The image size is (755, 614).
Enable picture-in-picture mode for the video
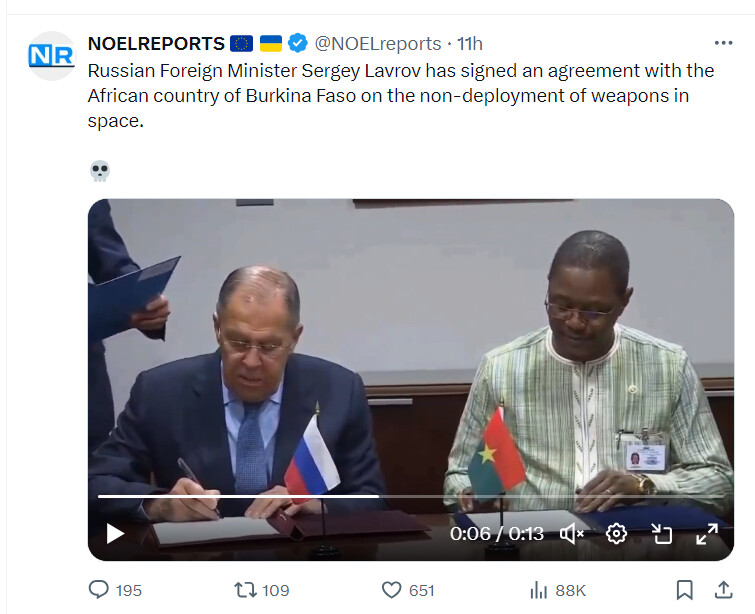click(x=662, y=533)
